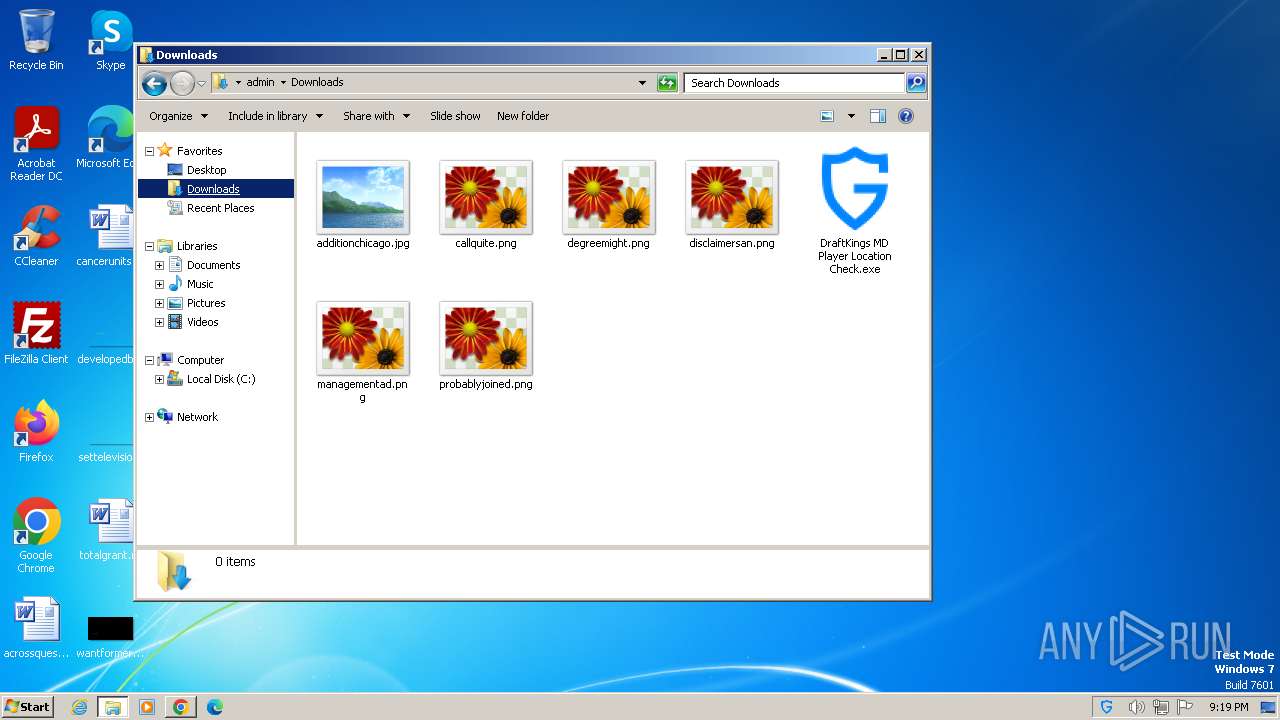The height and width of the screenshot is (720, 1280).
Task: Collapse the Libraries section
Action: point(150,246)
